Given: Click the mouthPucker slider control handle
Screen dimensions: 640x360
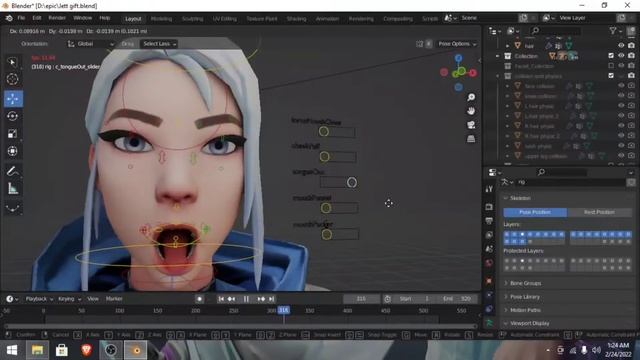Looking at the screenshot, I should [327, 235].
